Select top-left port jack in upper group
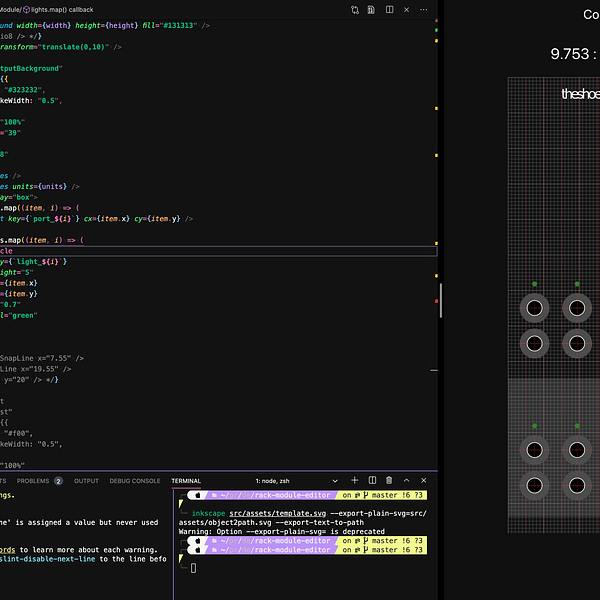This screenshot has width=600, height=600. [x=534, y=308]
